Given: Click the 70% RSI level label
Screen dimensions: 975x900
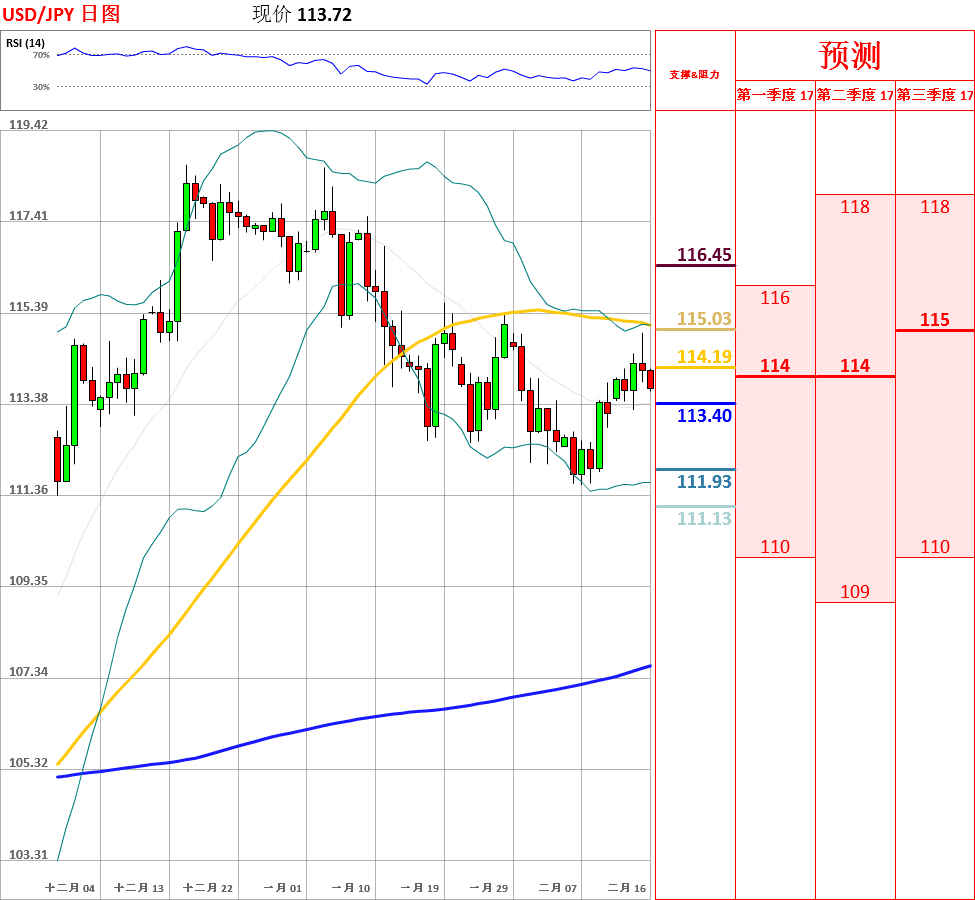Looking at the screenshot, I should [41, 55].
